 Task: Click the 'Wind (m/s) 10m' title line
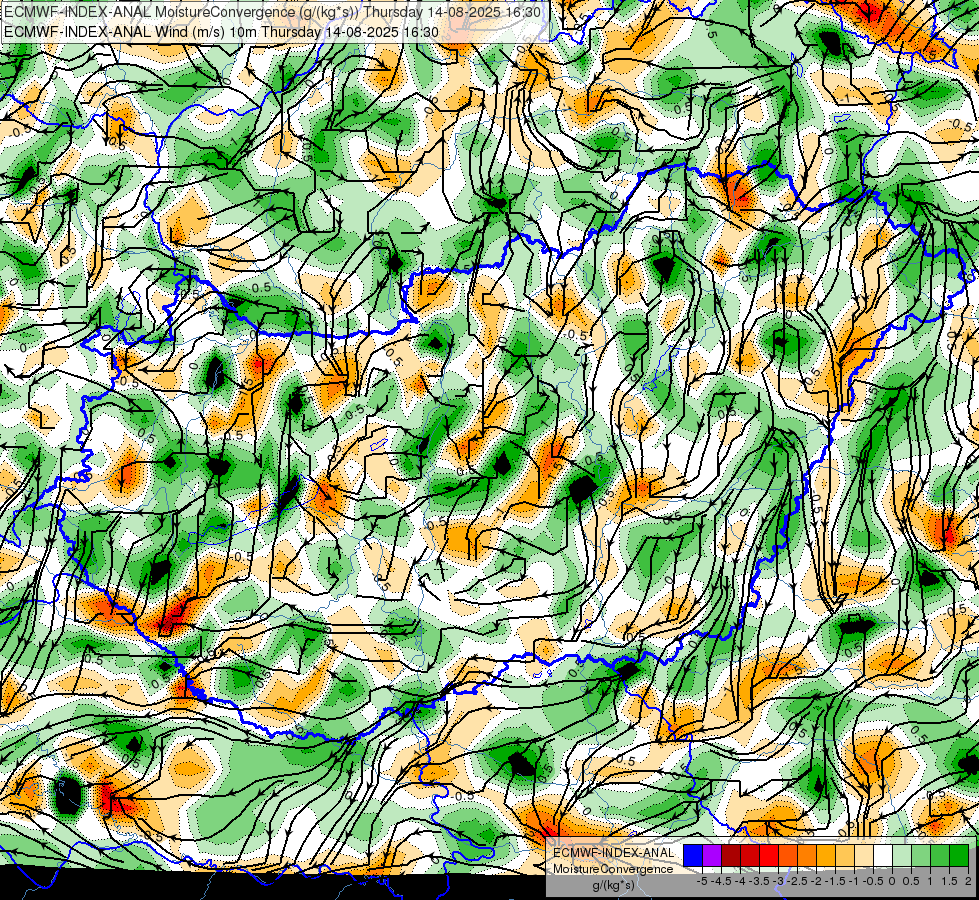tap(220, 32)
